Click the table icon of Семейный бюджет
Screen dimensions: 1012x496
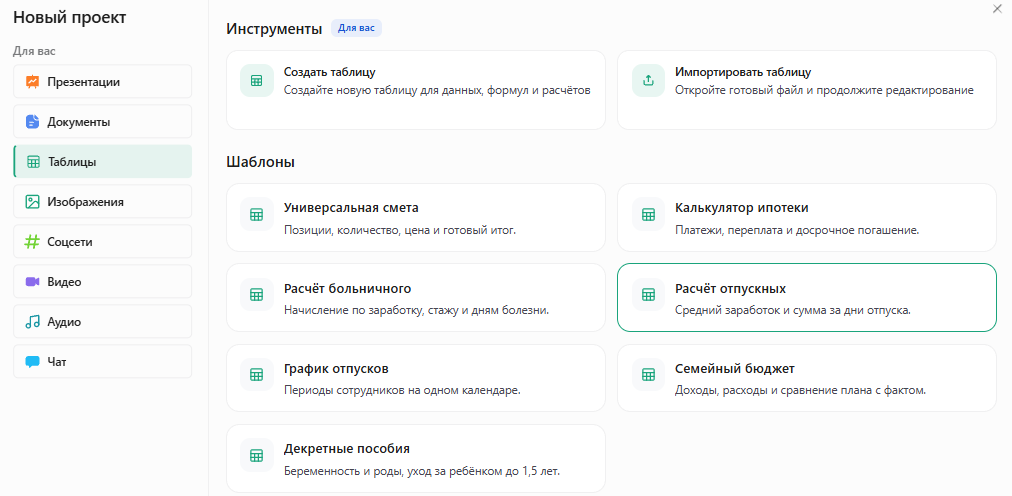(648, 374)
